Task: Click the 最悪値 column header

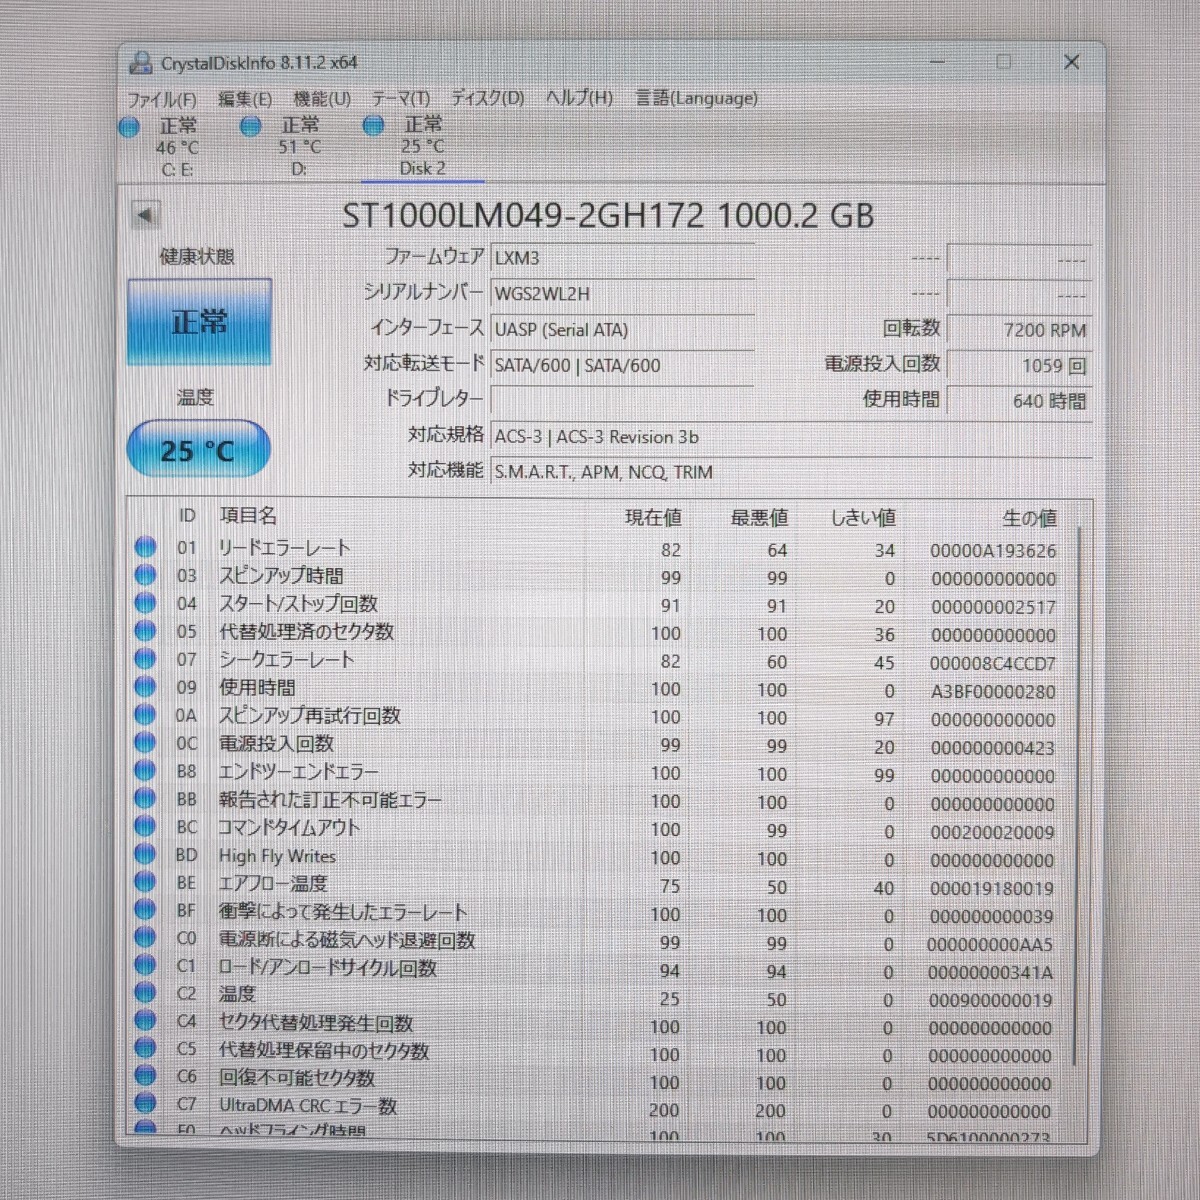Action: coord(759,517)
